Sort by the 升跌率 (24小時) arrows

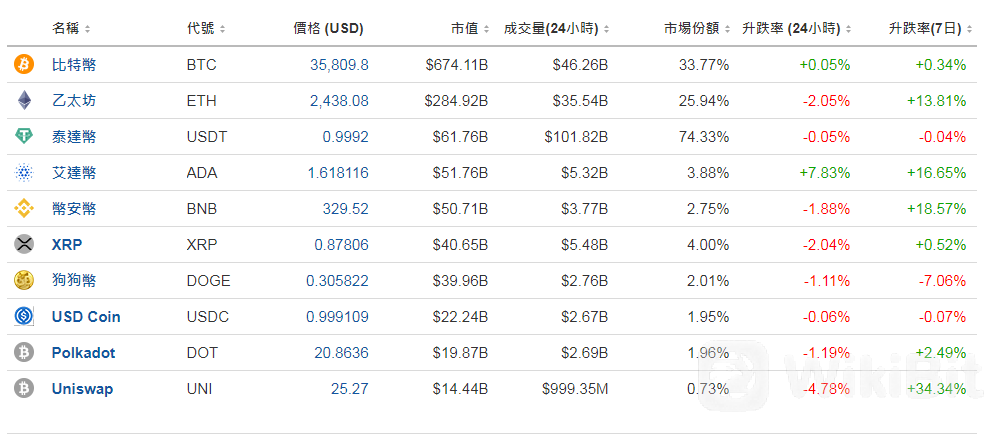[x=848, y=29]
